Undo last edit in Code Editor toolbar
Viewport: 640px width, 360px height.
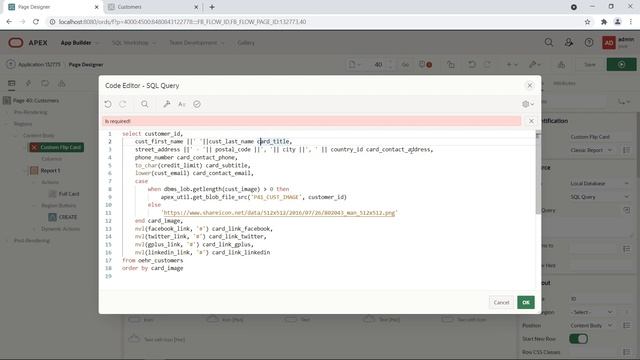coord(108,104)
